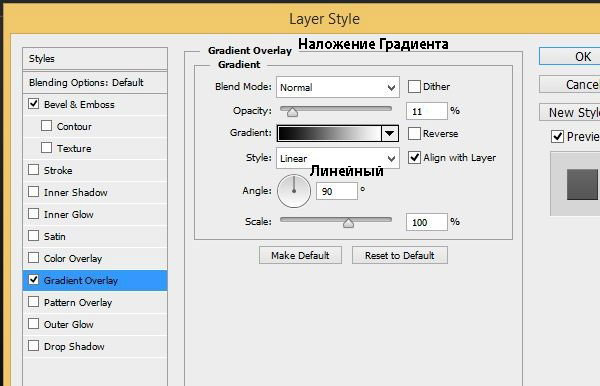Click the OK button
This screenshot has width=600, height=386.
pyautogui.click(x=570, y=57)
